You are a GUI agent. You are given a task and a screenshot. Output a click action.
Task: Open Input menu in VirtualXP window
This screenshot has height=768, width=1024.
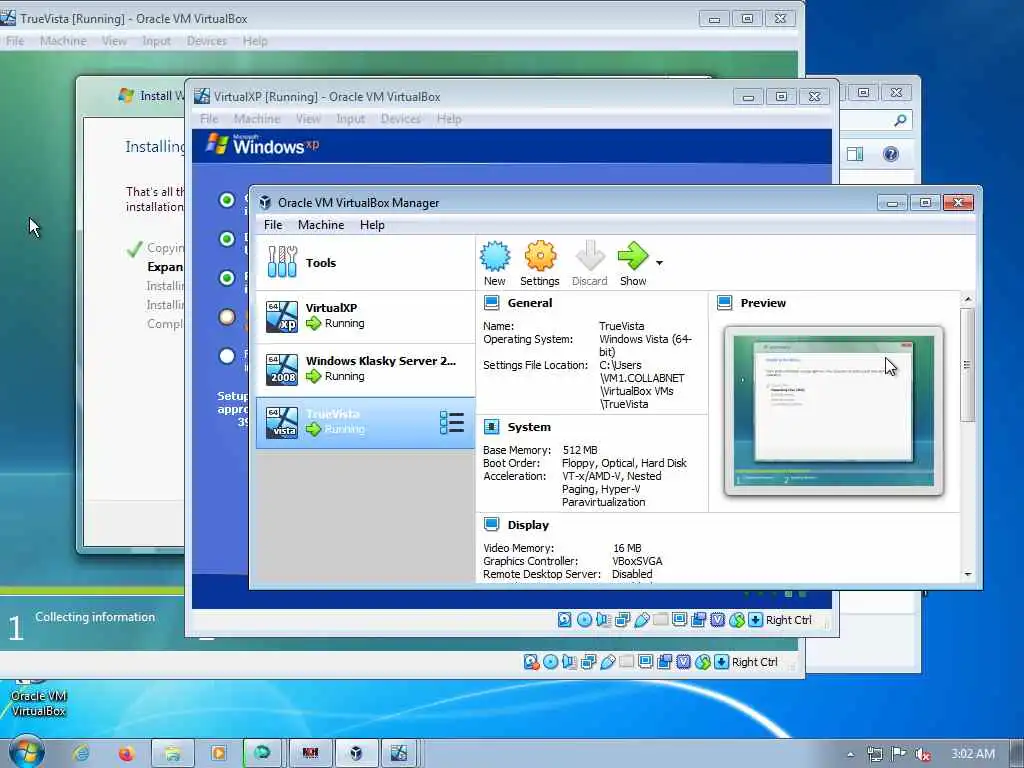(x=350, y=119)
